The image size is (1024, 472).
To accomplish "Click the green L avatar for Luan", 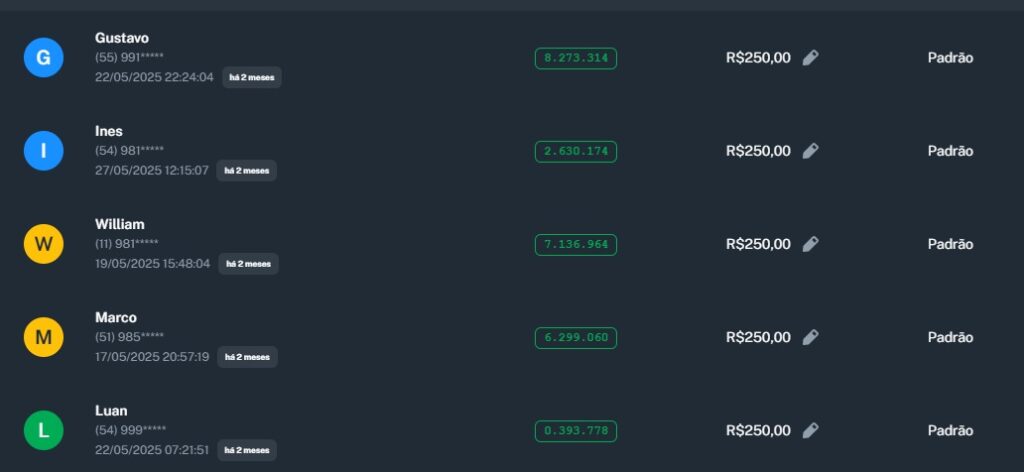I will pos(43,430).
